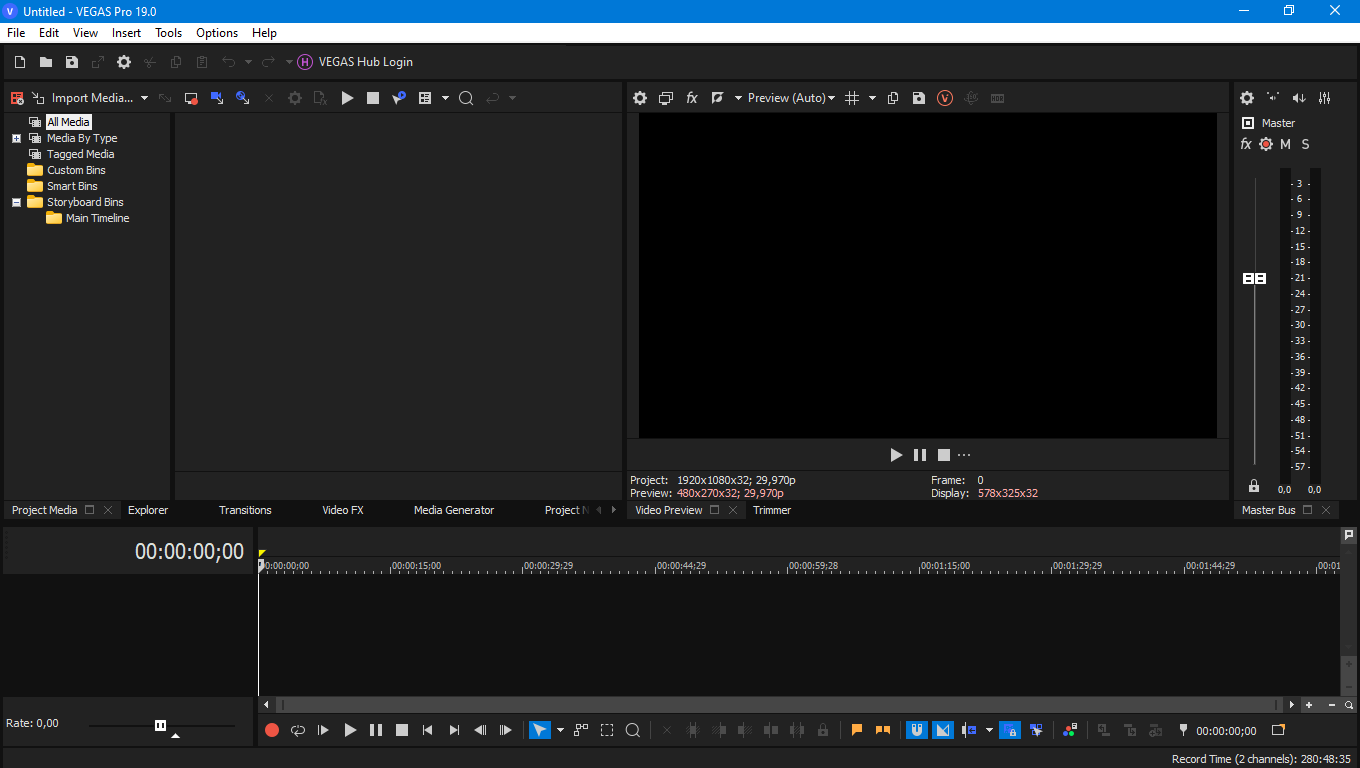Pause the Video Preview
This screenshot has width=1360, height=768.
tap(920, 455)
